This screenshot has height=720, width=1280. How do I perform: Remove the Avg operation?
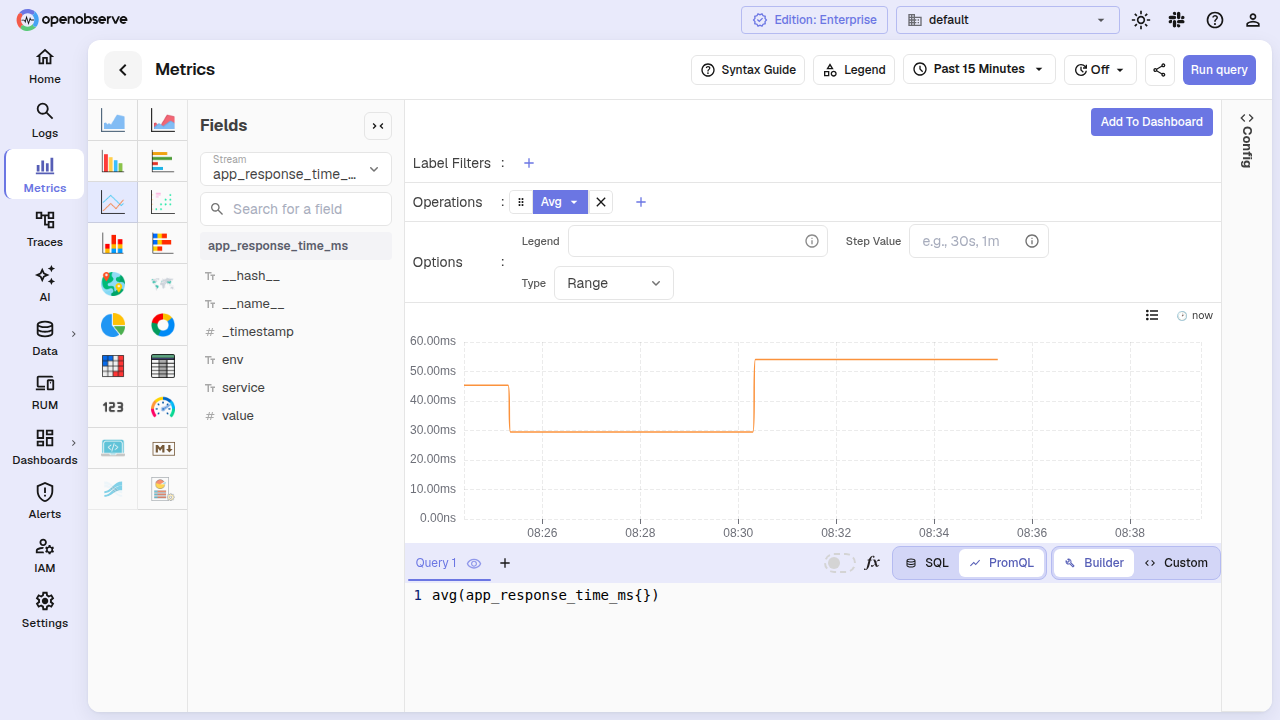pos(601,202)
